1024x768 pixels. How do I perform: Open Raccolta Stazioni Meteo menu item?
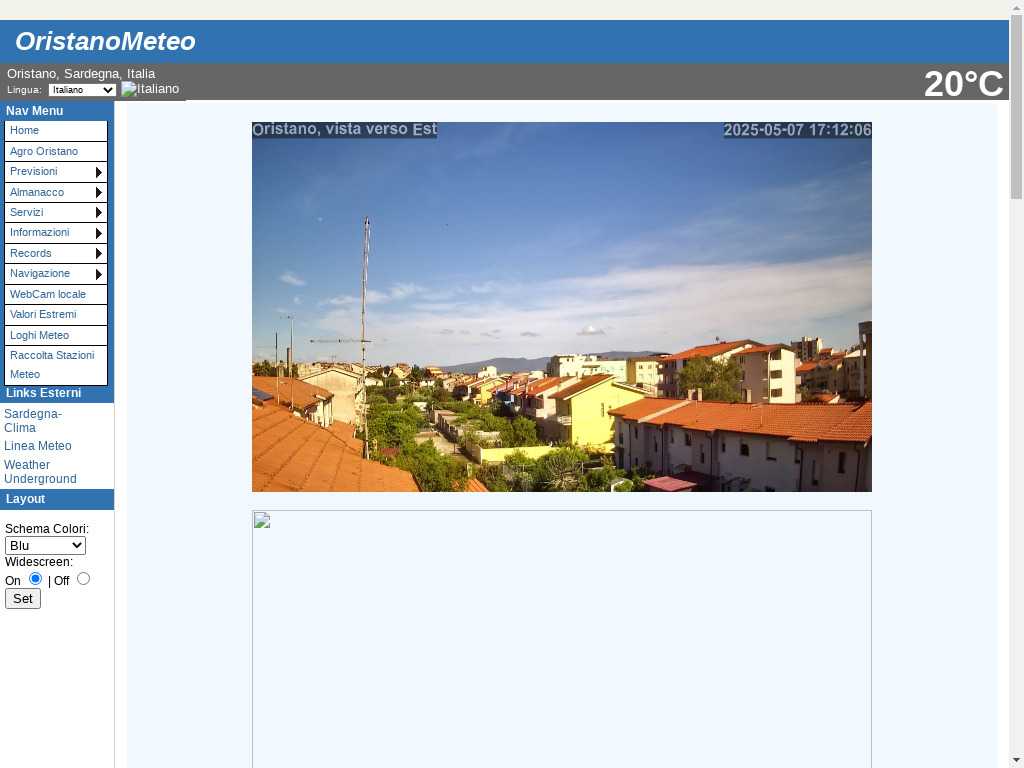56,365
